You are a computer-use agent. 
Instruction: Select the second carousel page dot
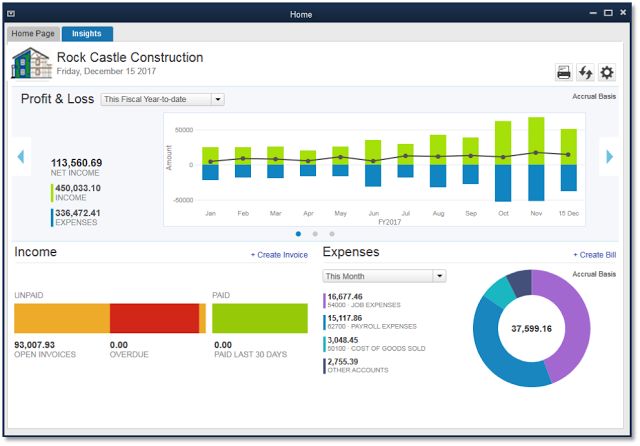(315, 233)
